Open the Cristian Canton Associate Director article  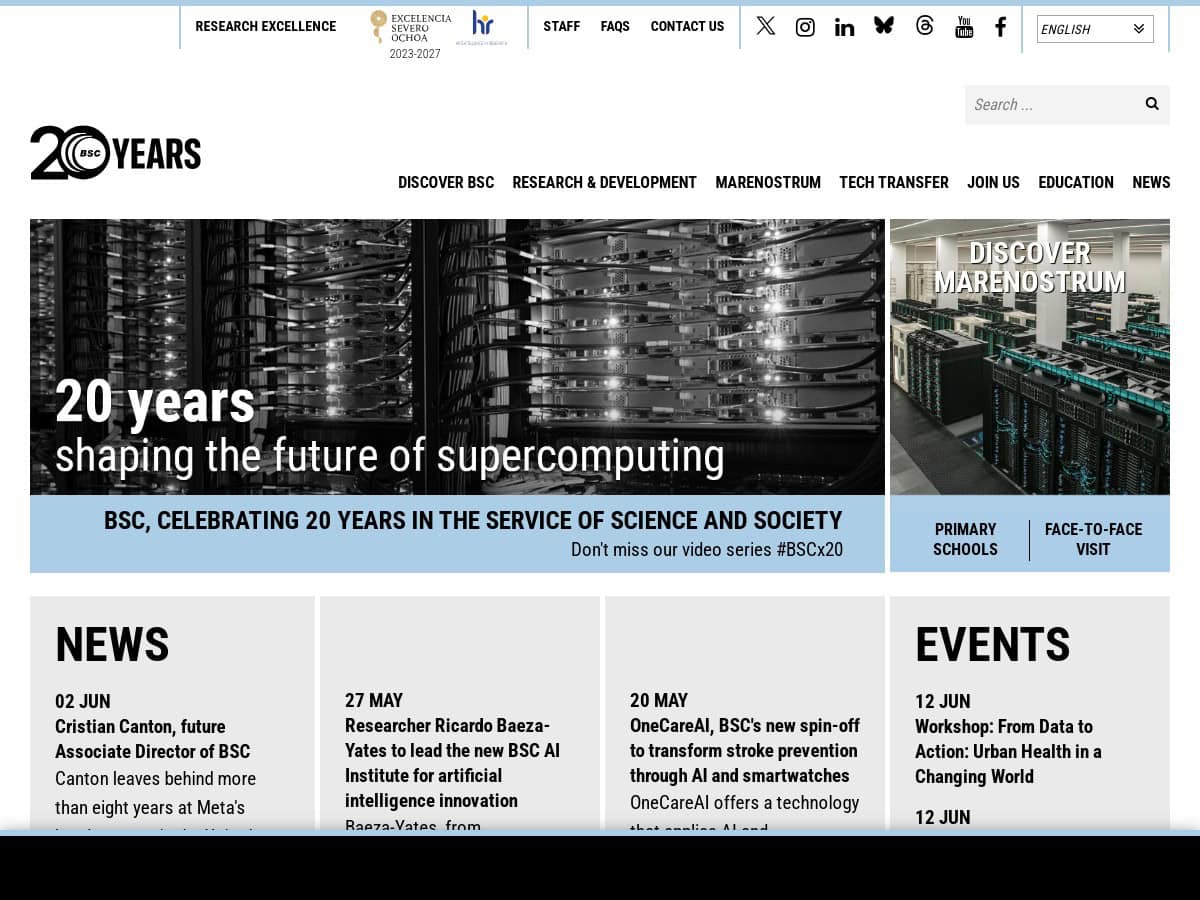click(x=153, y=739)
